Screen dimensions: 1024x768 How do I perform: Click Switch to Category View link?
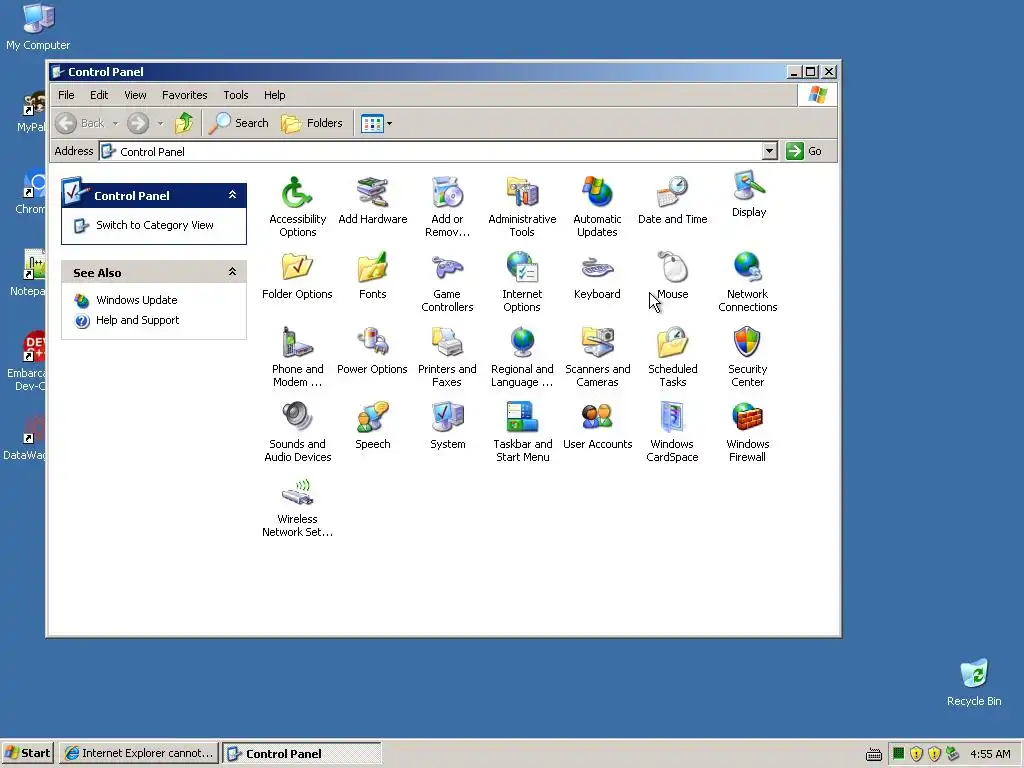tap(155, 225)
